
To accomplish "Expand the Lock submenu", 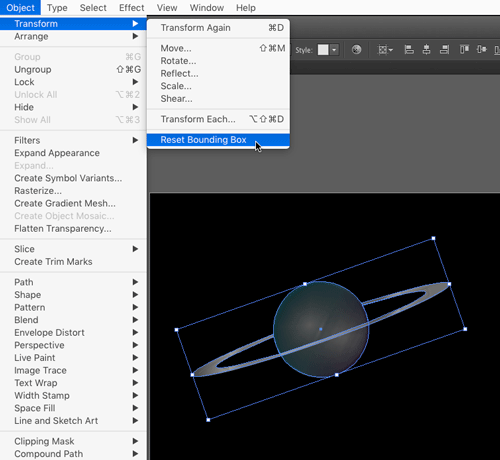I will click(x=73, y=82).
